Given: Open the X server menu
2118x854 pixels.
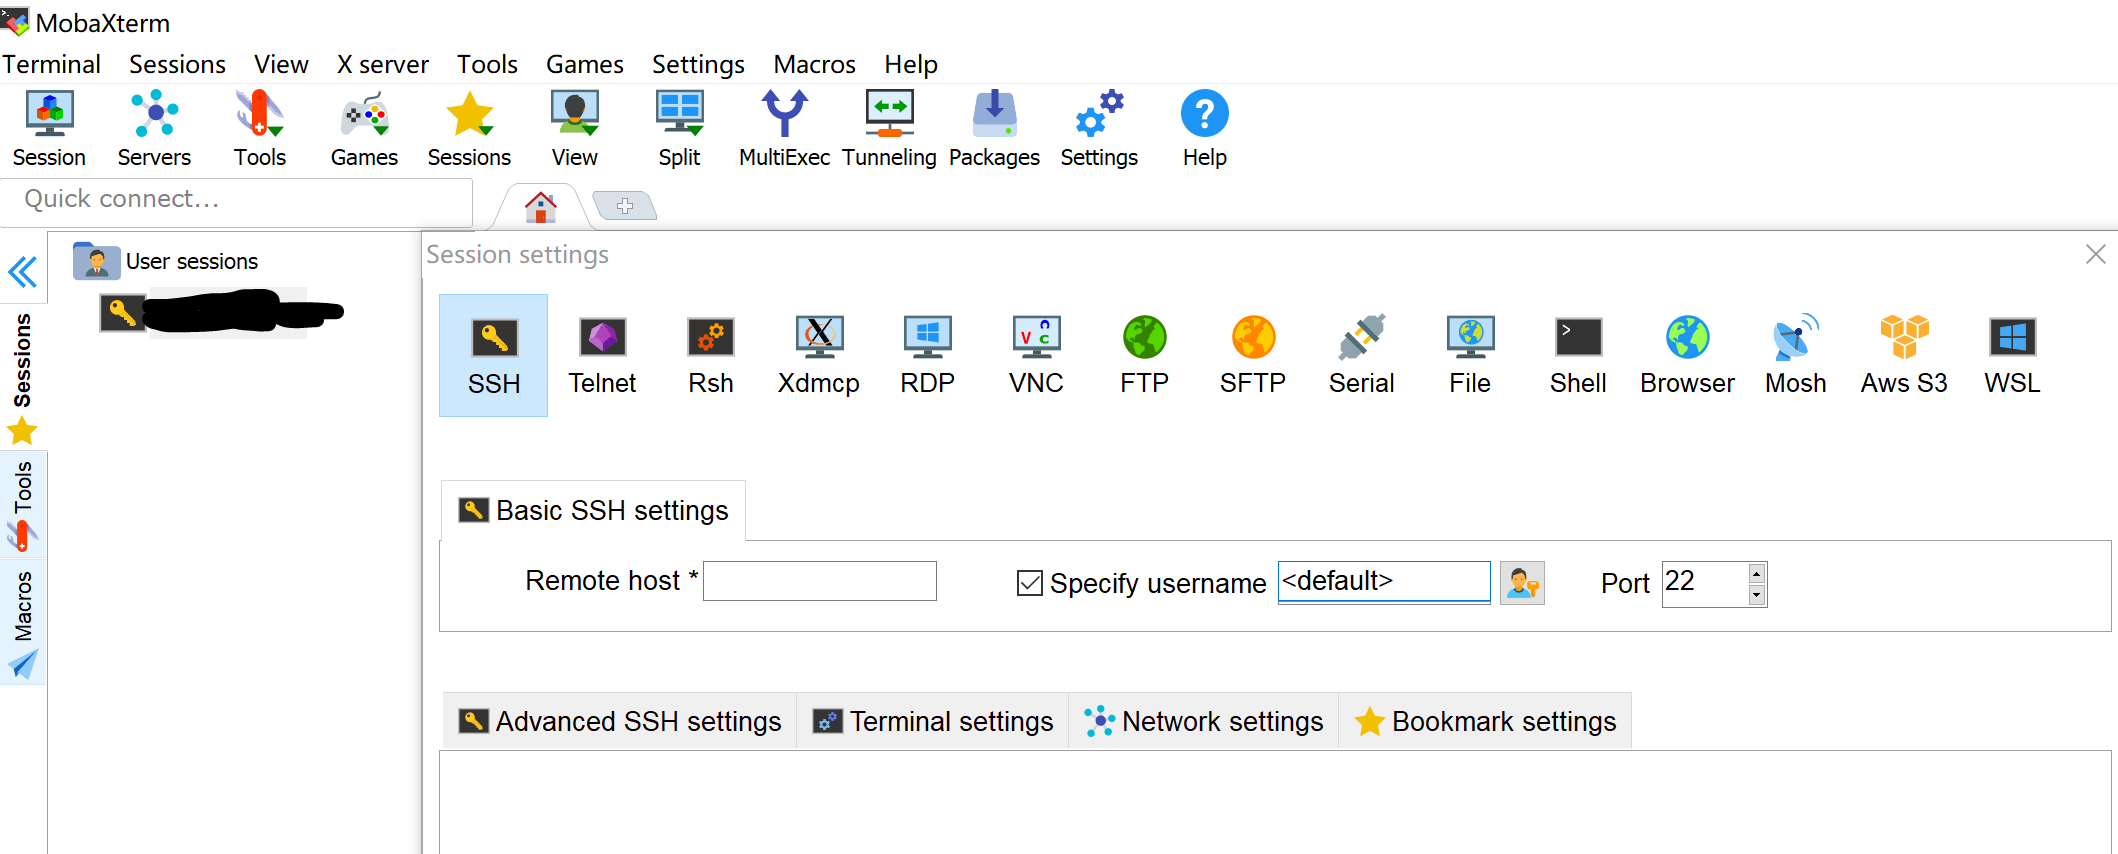Looking at the screenshot, I should point(383,64).
